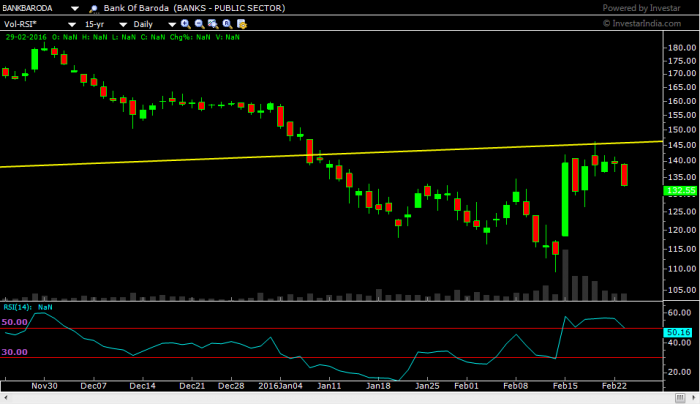Click the tall Feb15 volume bar
The height and width of the screenshot is (404, 700).
pos(565,275)
